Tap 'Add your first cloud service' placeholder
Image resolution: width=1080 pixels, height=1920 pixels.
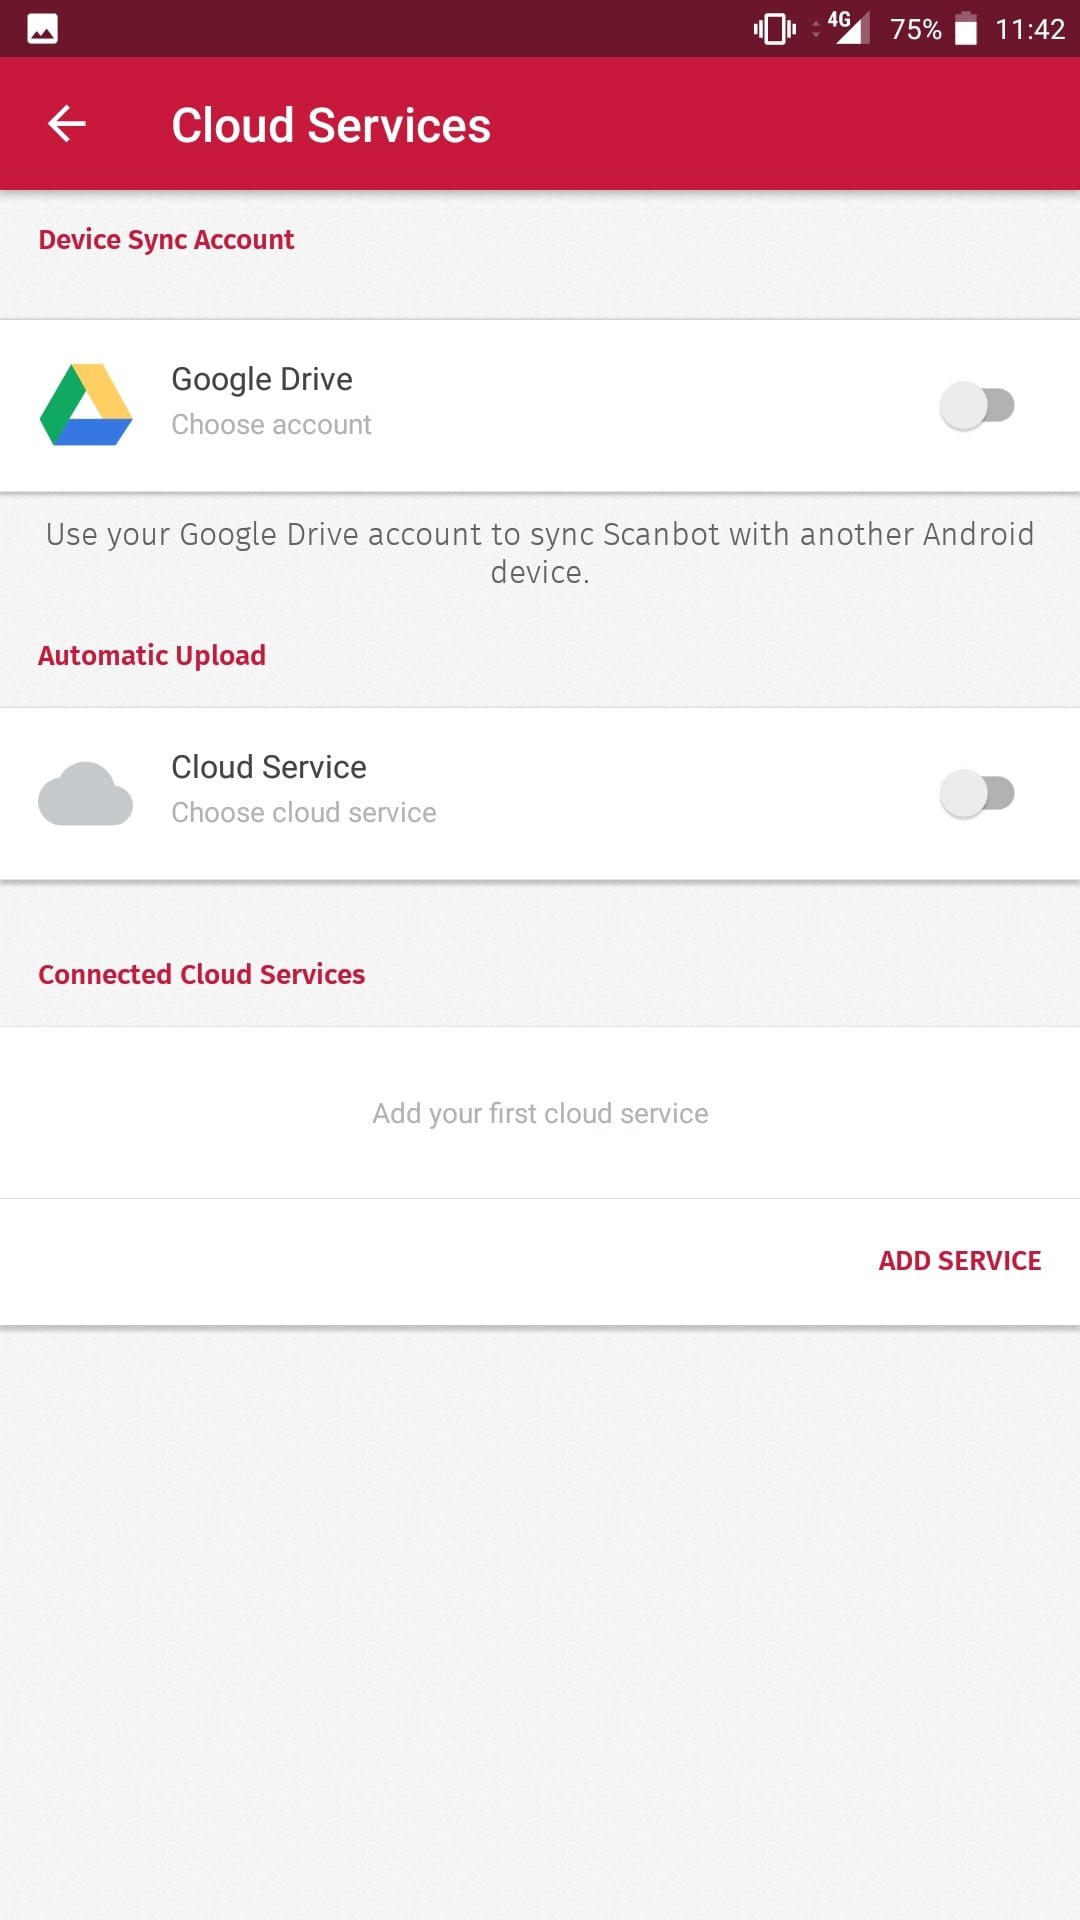[x=540, y=1113]
